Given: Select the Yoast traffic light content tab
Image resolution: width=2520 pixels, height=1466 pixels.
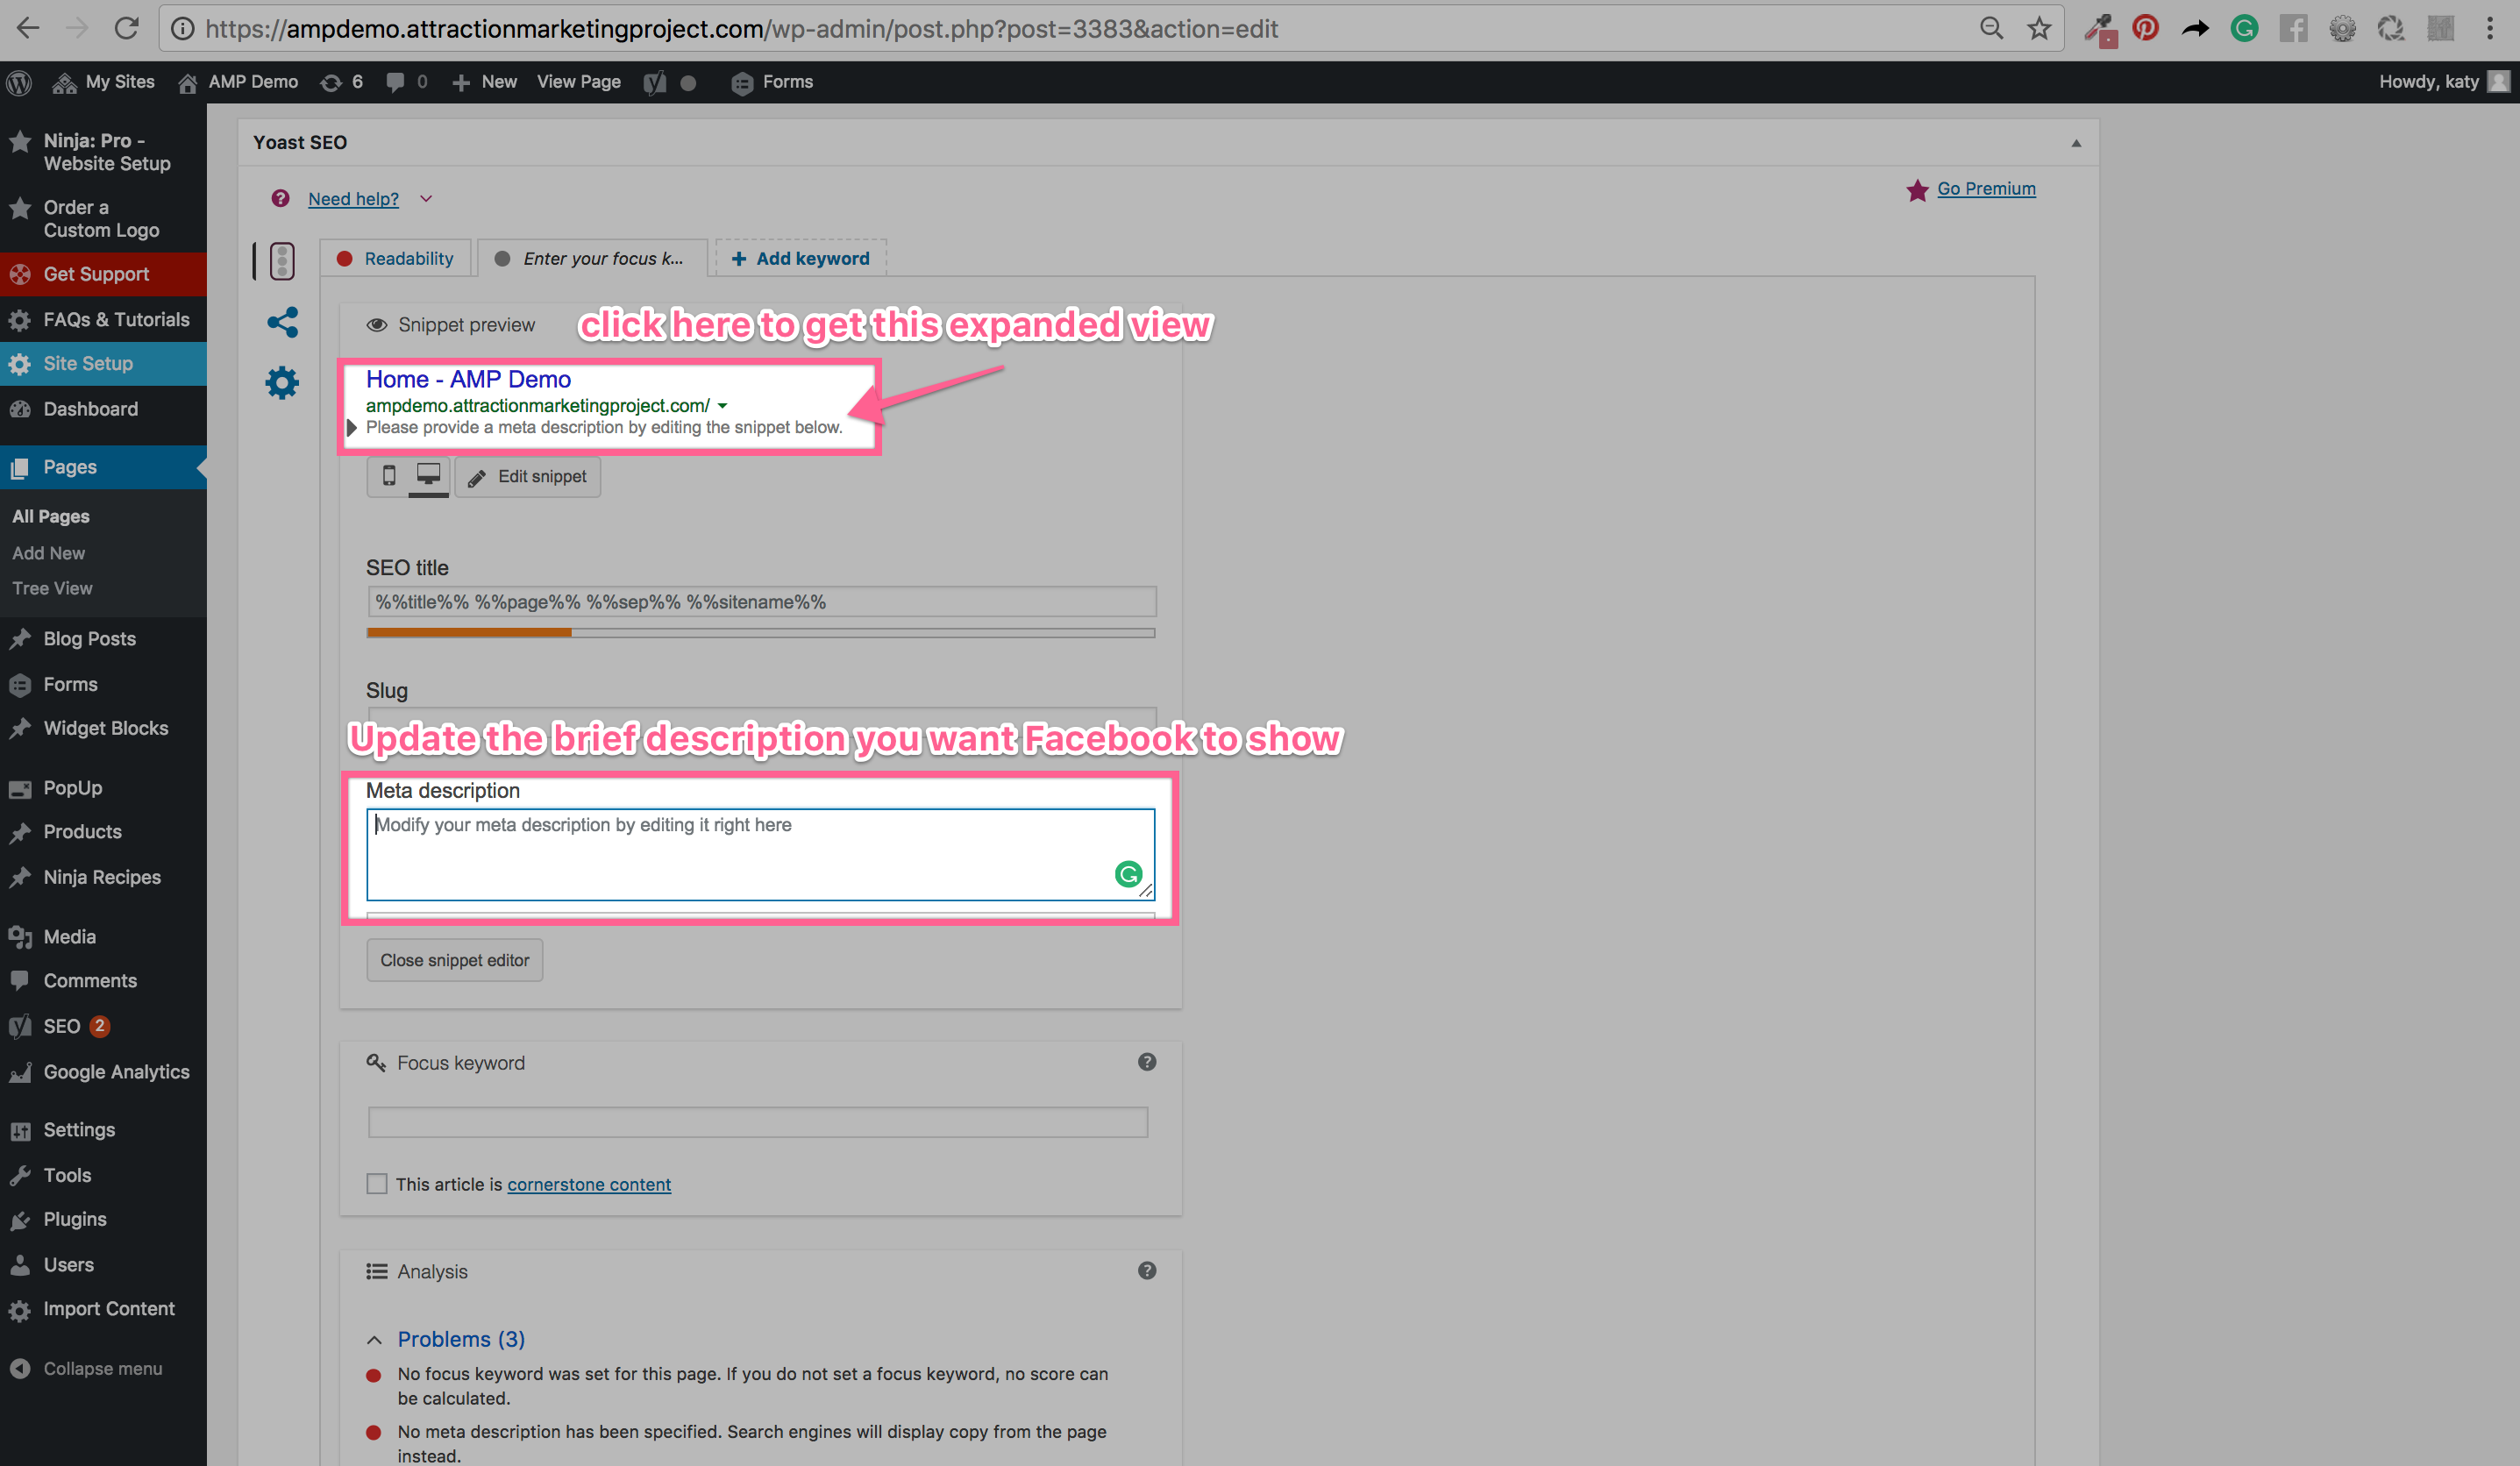Looking at the screenshot, I should 282,260.
